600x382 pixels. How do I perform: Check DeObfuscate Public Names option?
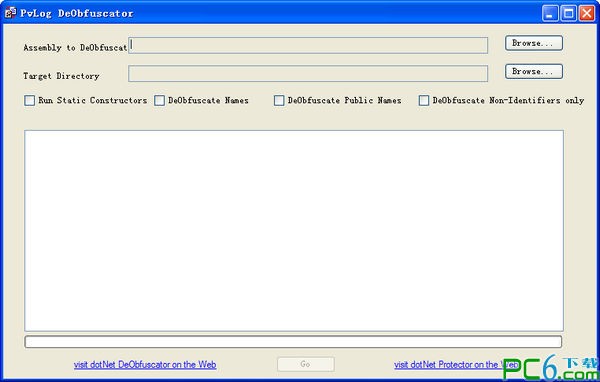tap(279, 100)
